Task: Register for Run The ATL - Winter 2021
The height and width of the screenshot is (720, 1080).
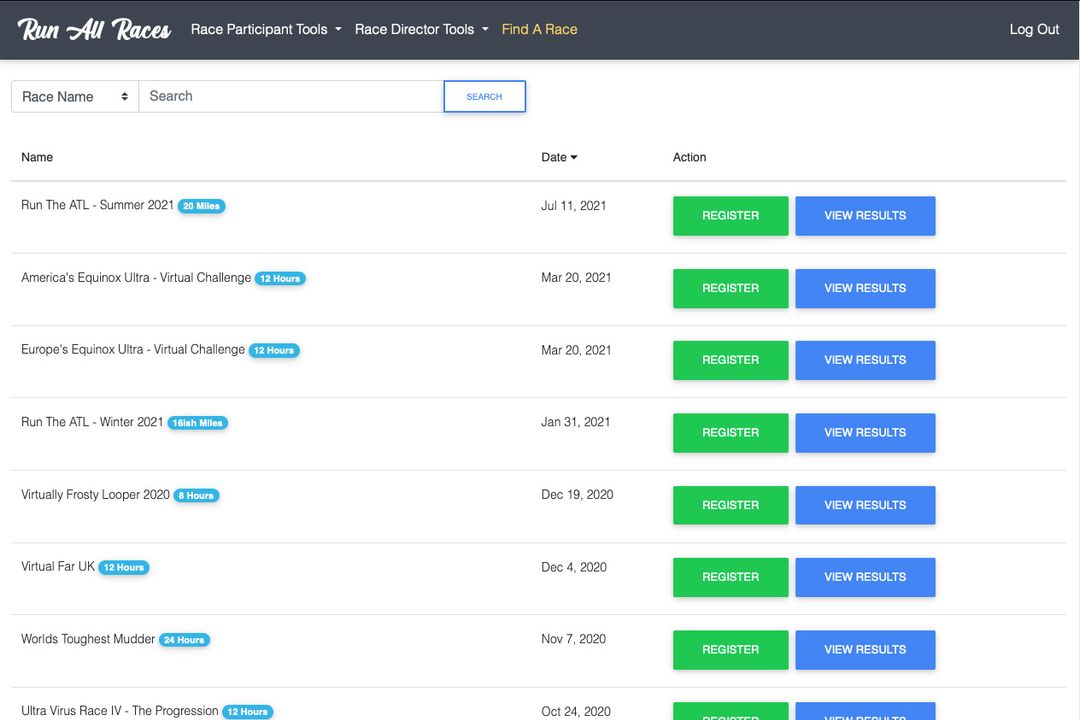Action: pyautogui.click(x=730, y=432)
